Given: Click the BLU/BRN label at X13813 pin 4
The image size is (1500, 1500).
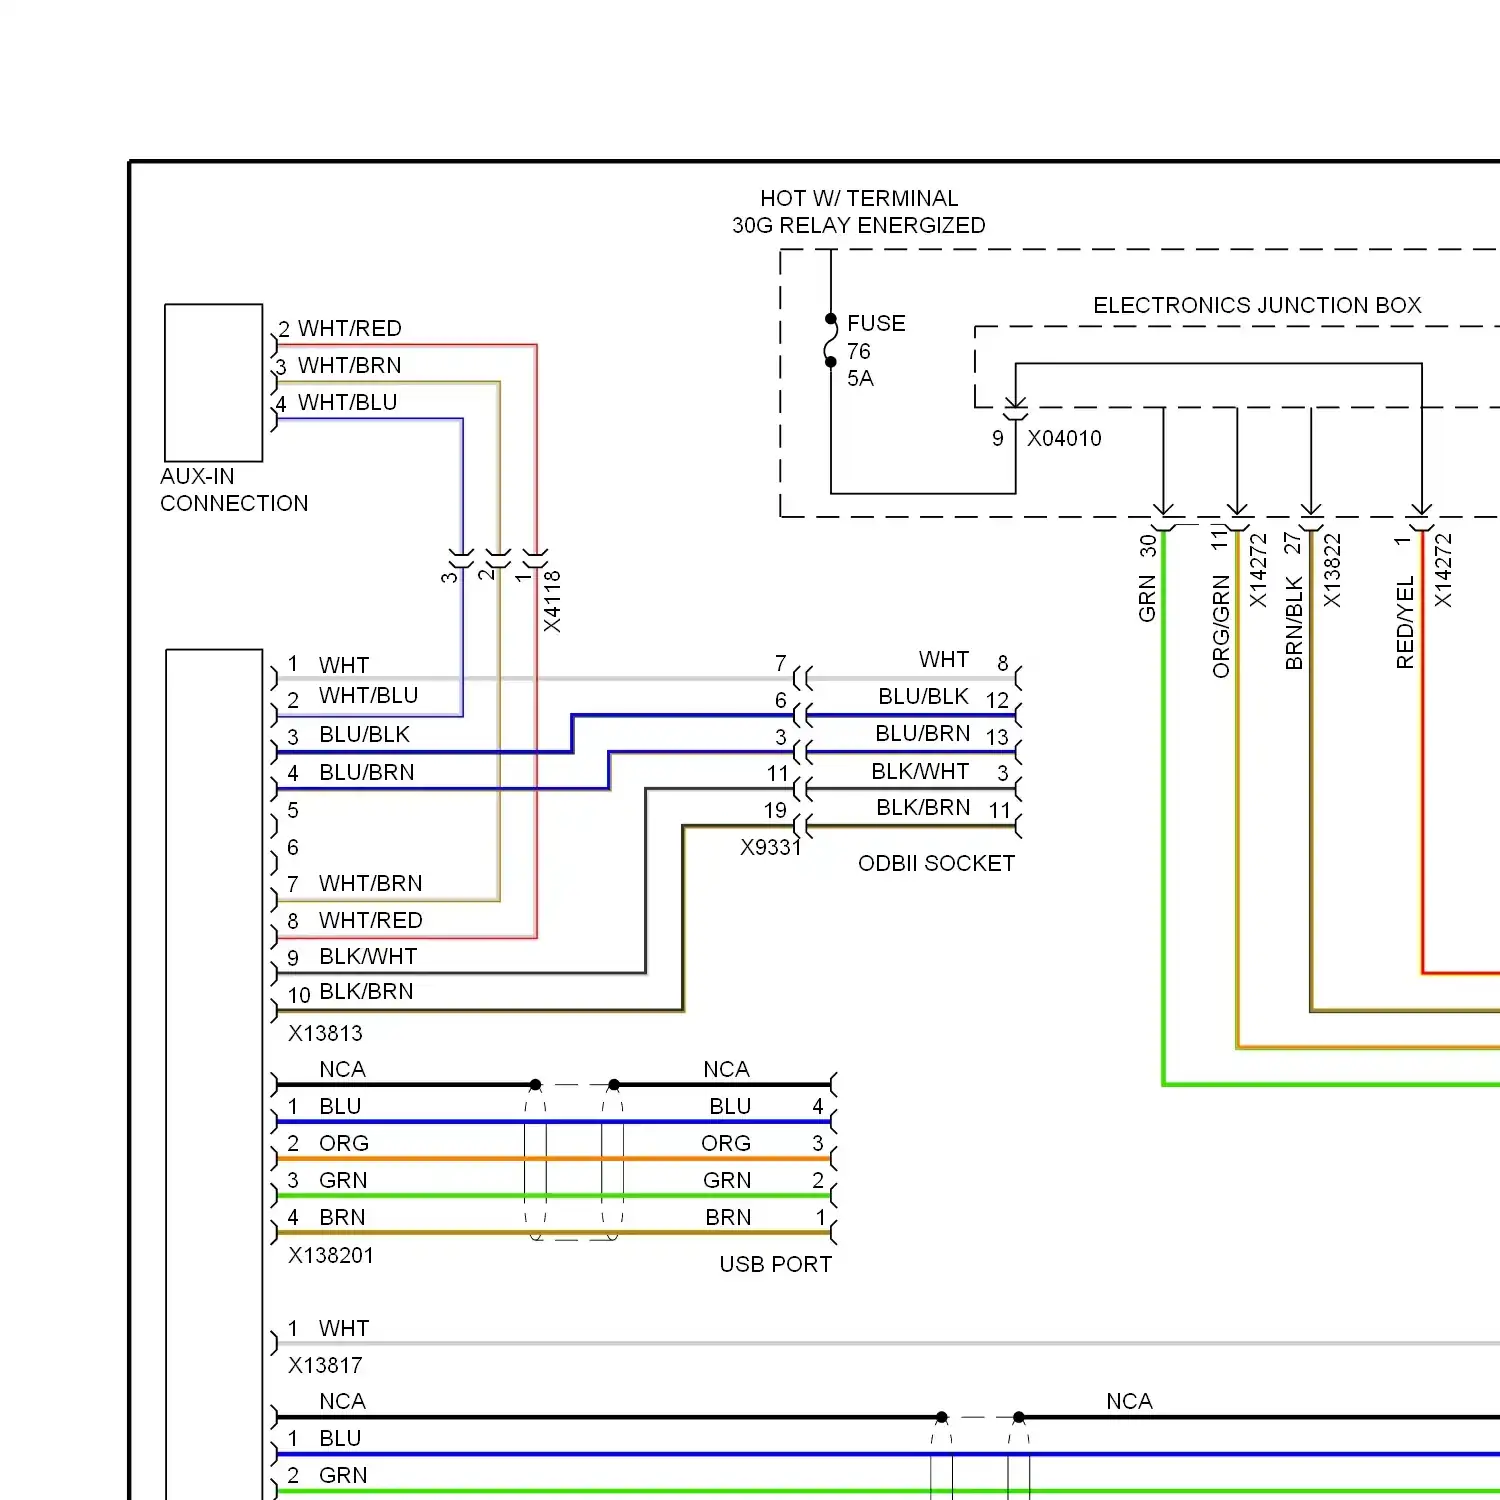Looking at the screenshot, I should coord(366,772).
